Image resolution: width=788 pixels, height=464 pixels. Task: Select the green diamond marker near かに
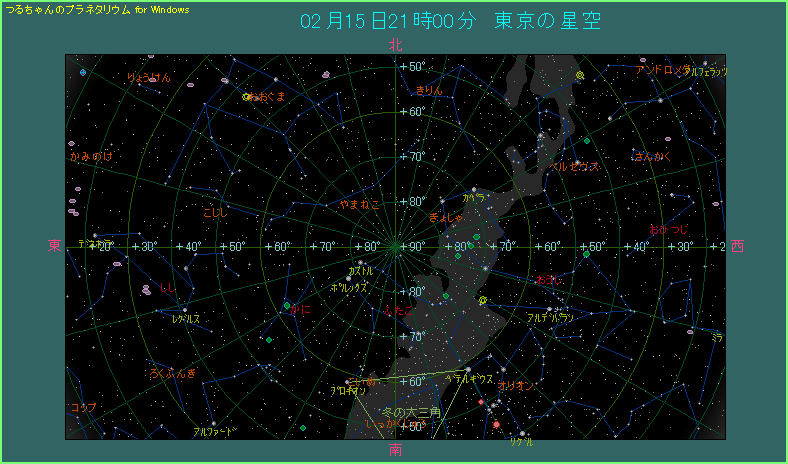click(x=286, y=305)
